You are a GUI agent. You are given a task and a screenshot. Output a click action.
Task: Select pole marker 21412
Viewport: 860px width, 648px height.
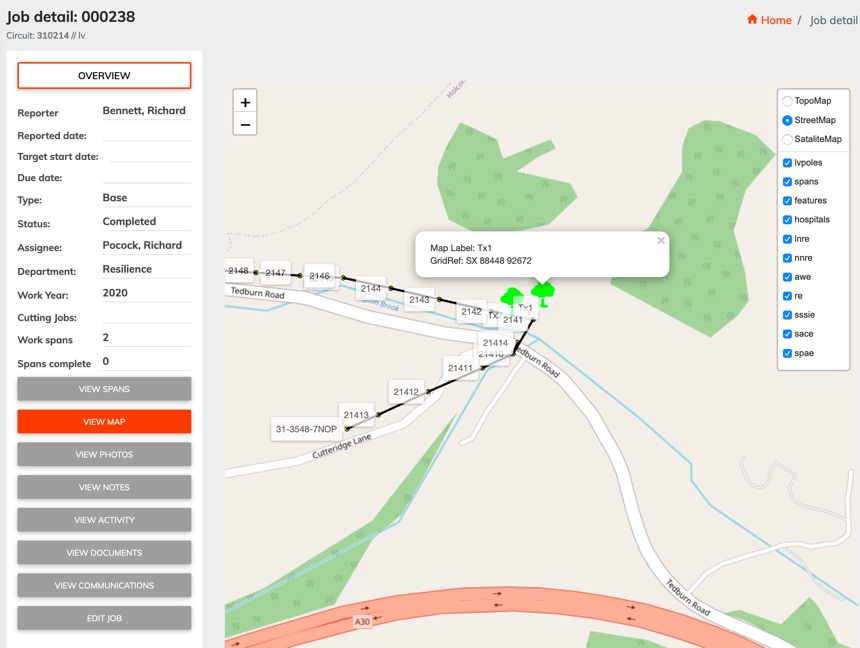click(406, 392)
